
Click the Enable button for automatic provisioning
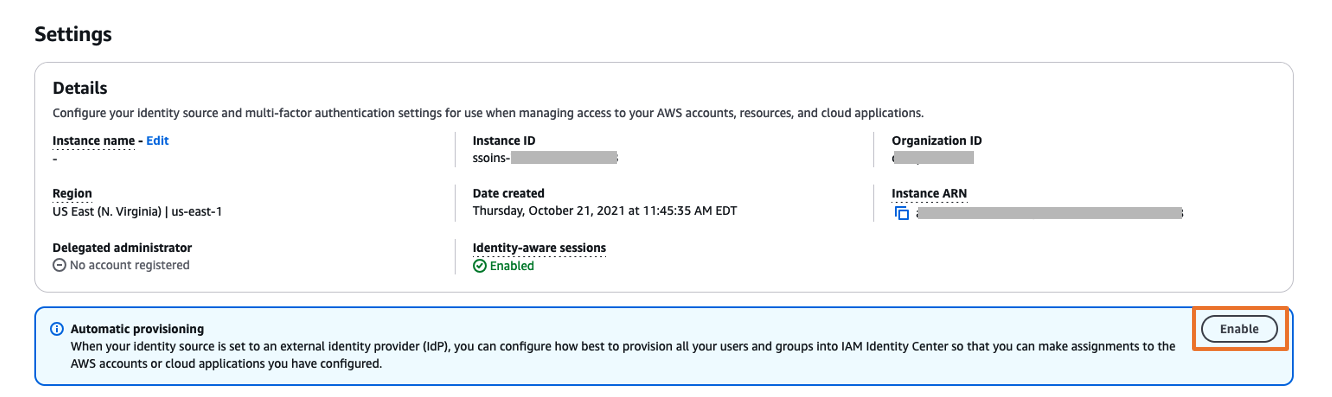point(1240,329)
